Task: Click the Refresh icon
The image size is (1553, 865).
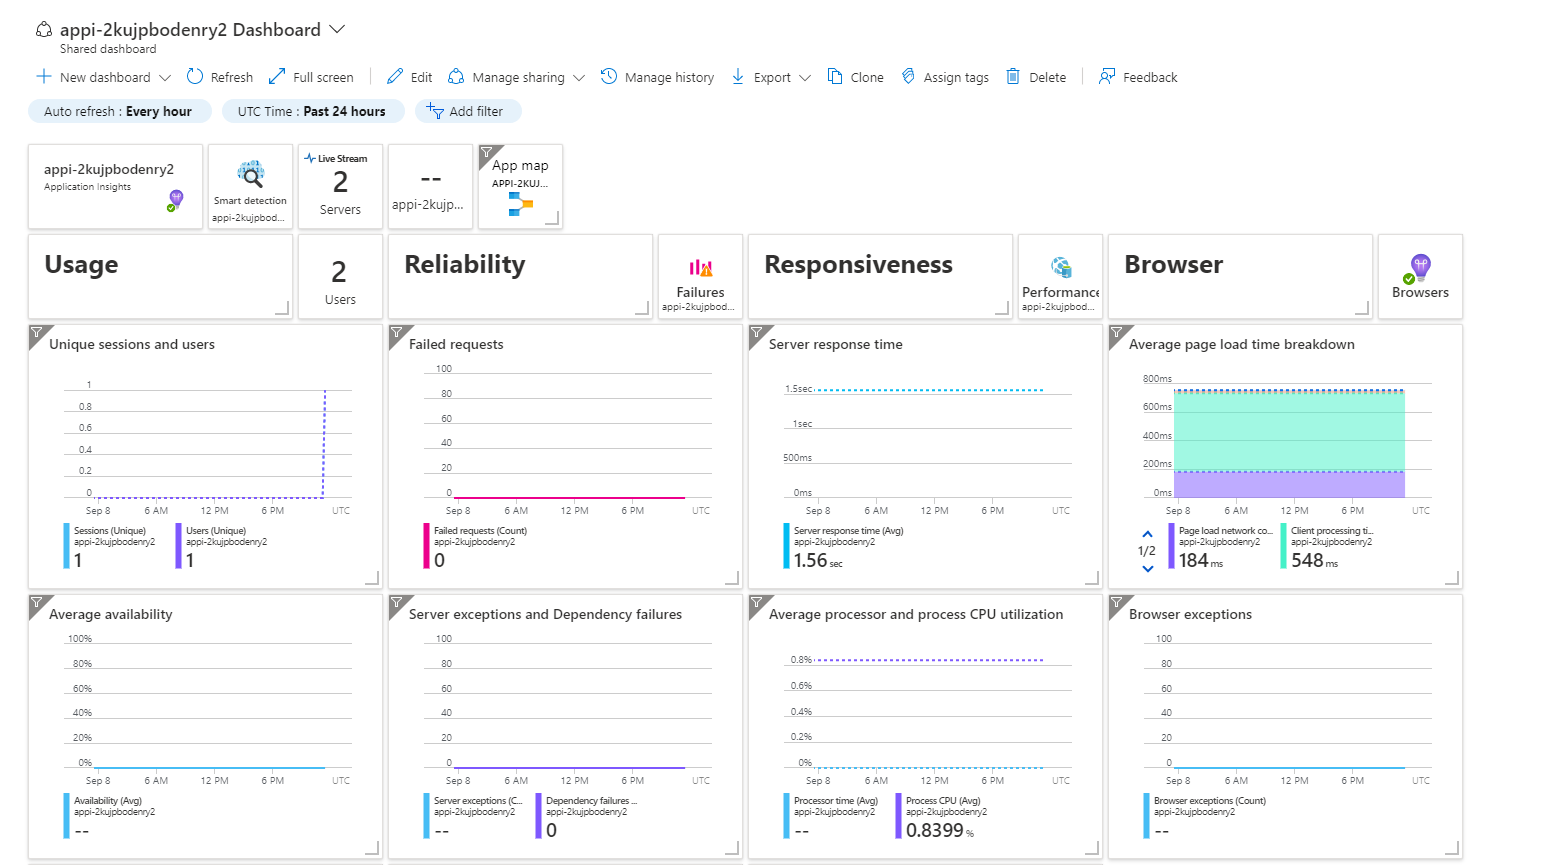Action: point(195,77)
